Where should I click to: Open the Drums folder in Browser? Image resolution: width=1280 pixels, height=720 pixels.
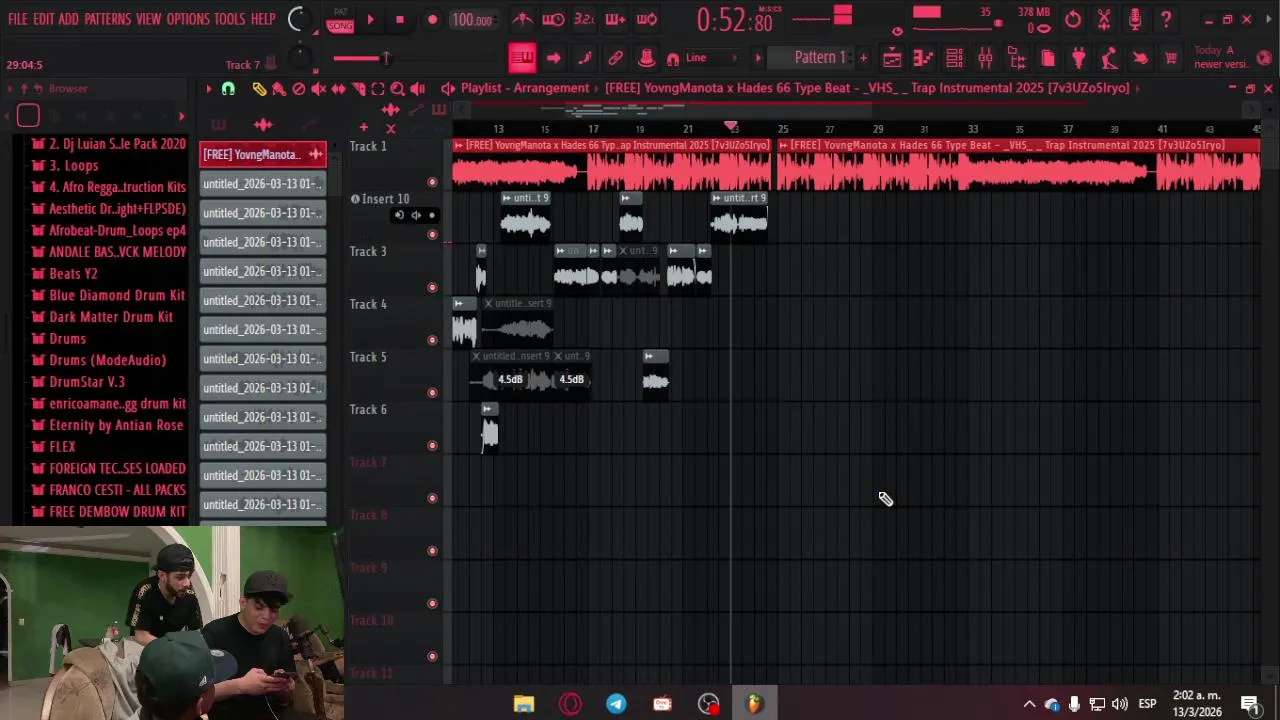[68, 338]
